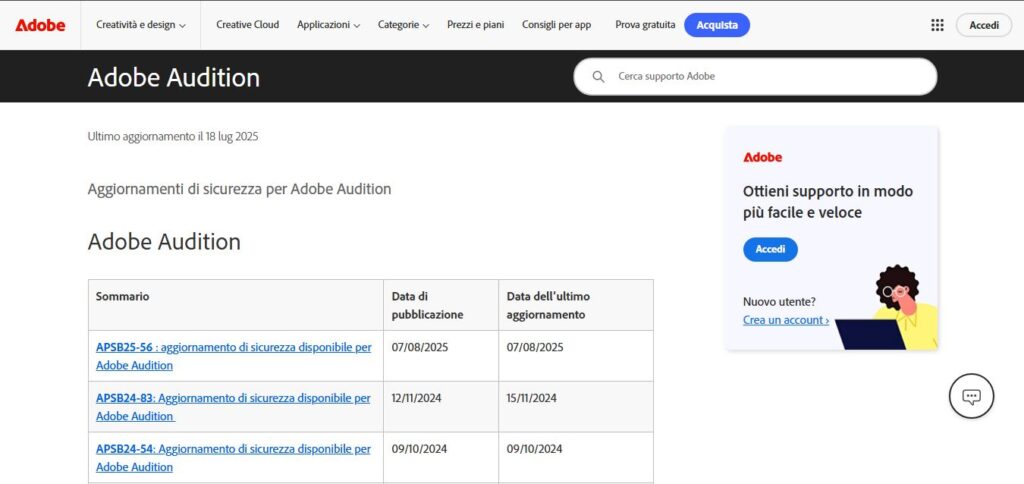Image resolution: width=1024 pixels, height=484 pixels.
Task: Expand the Categorie menu
Action: (404, 25)
